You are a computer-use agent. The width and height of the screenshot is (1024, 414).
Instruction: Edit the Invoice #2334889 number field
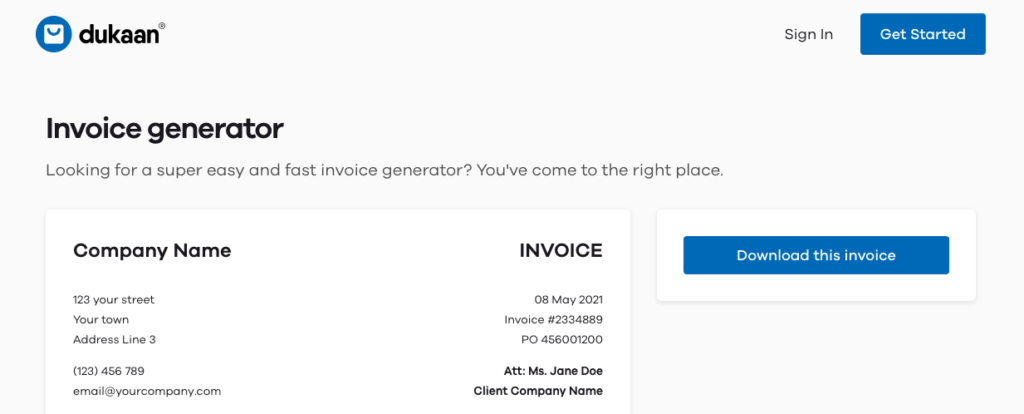(553, 320)
